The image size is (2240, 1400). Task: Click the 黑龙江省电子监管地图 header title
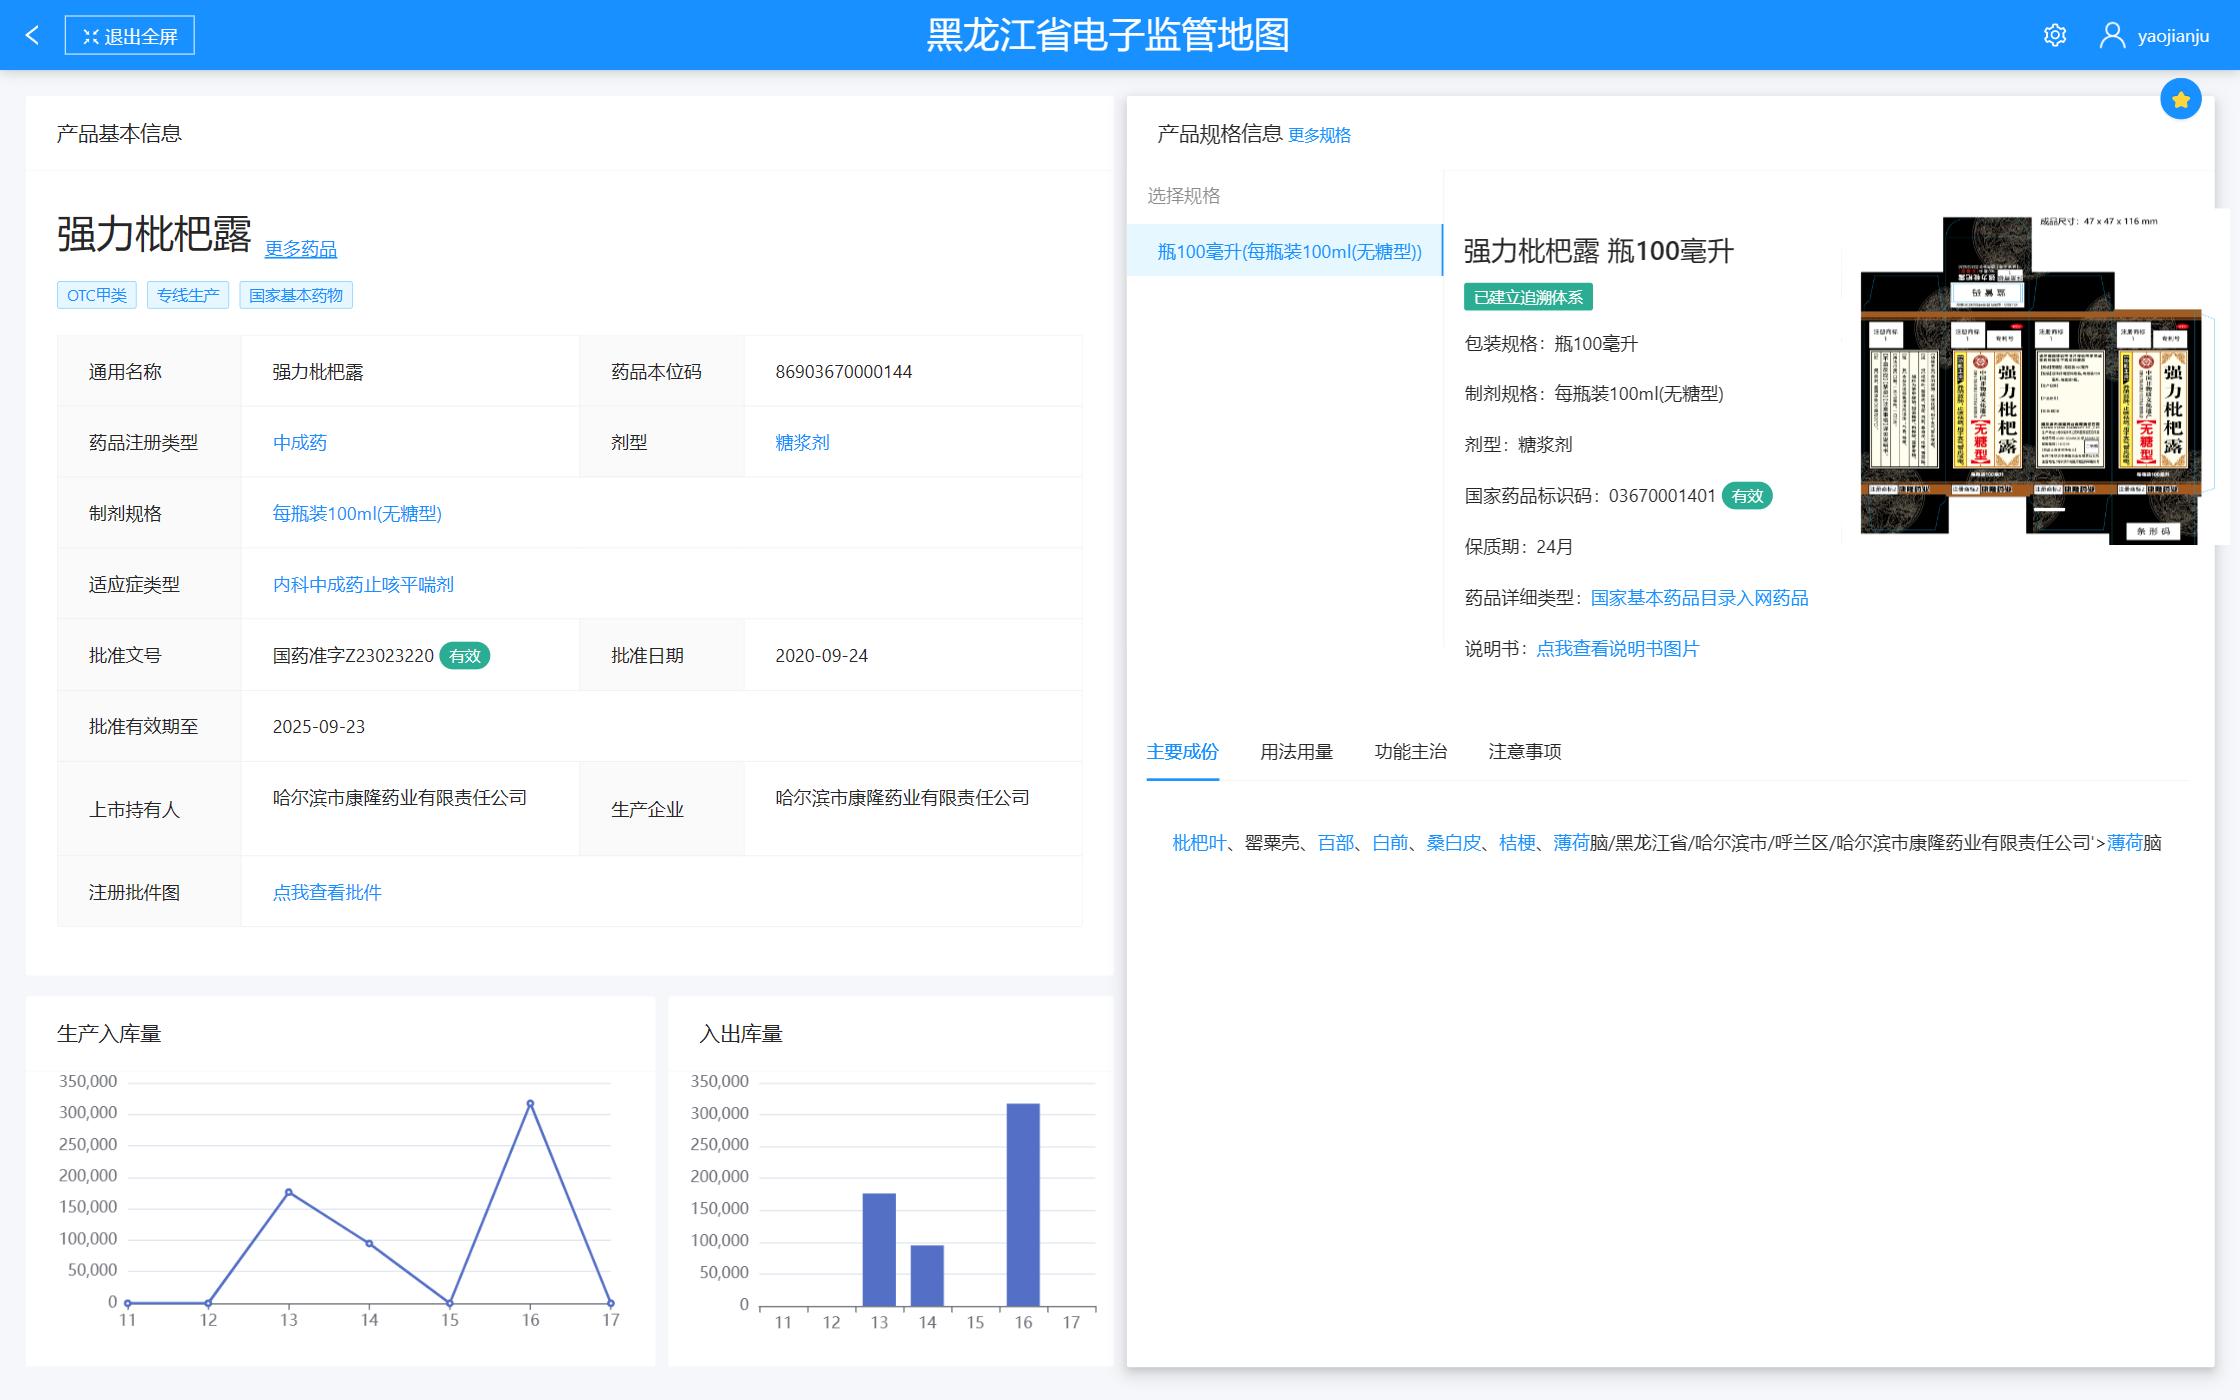(1107, 36)
